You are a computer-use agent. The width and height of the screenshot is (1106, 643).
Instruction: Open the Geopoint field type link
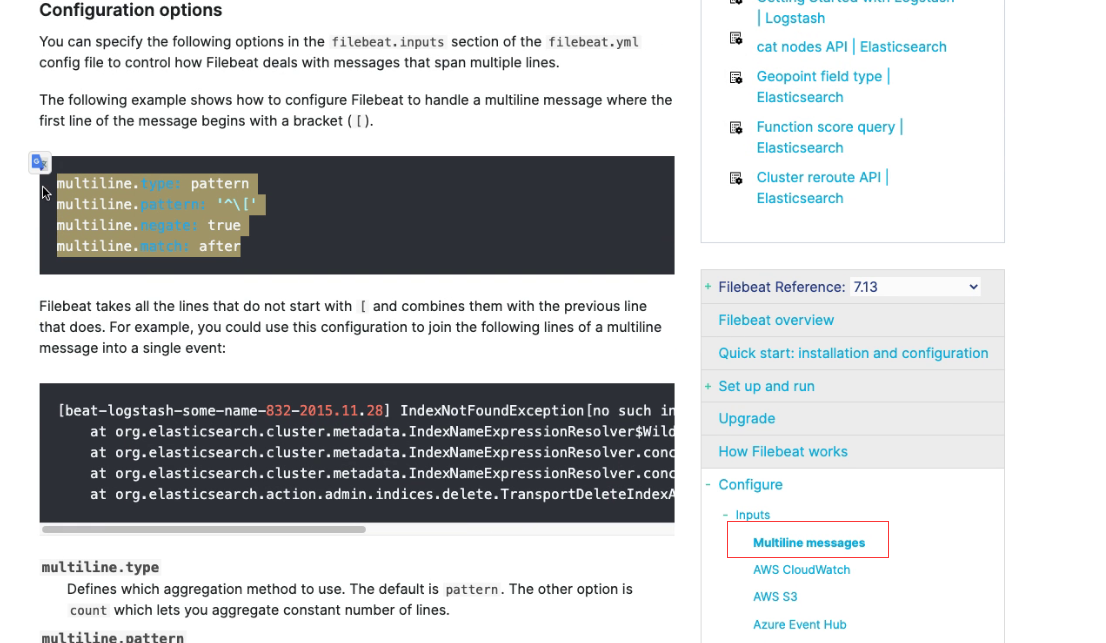823,87
